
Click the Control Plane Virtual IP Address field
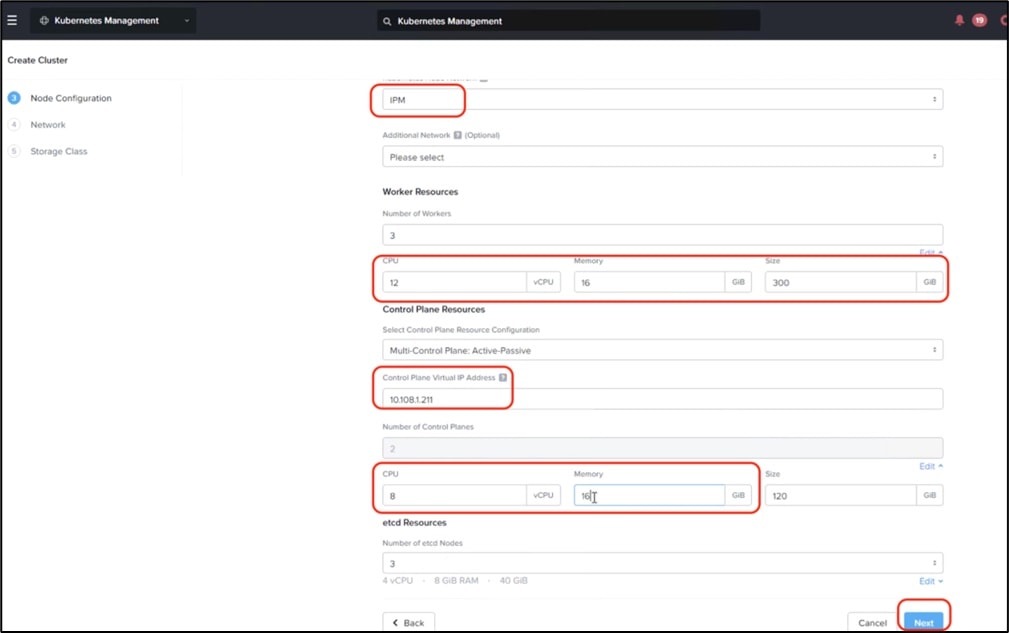(x=663, y=399)
